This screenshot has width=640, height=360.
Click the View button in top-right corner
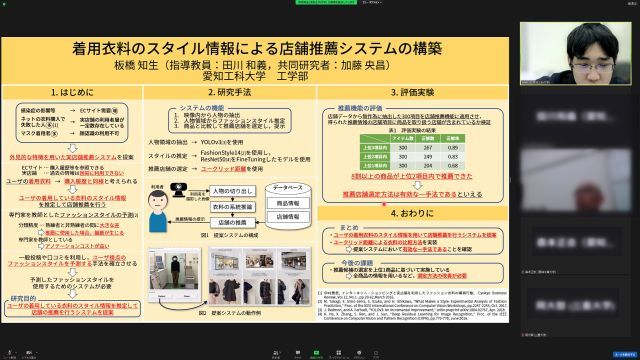click(x=632, y=3)
